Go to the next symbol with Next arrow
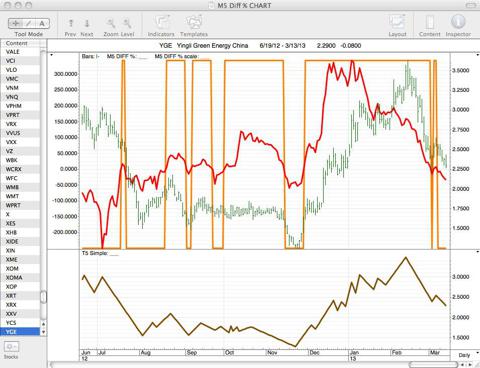This screenshot has height=368, width=480. (x=87, y=23)
